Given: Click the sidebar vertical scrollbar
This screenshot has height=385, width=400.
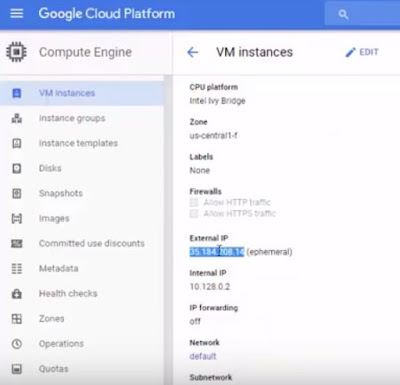Looking at the screenshot, I should (x=168, y=230).
